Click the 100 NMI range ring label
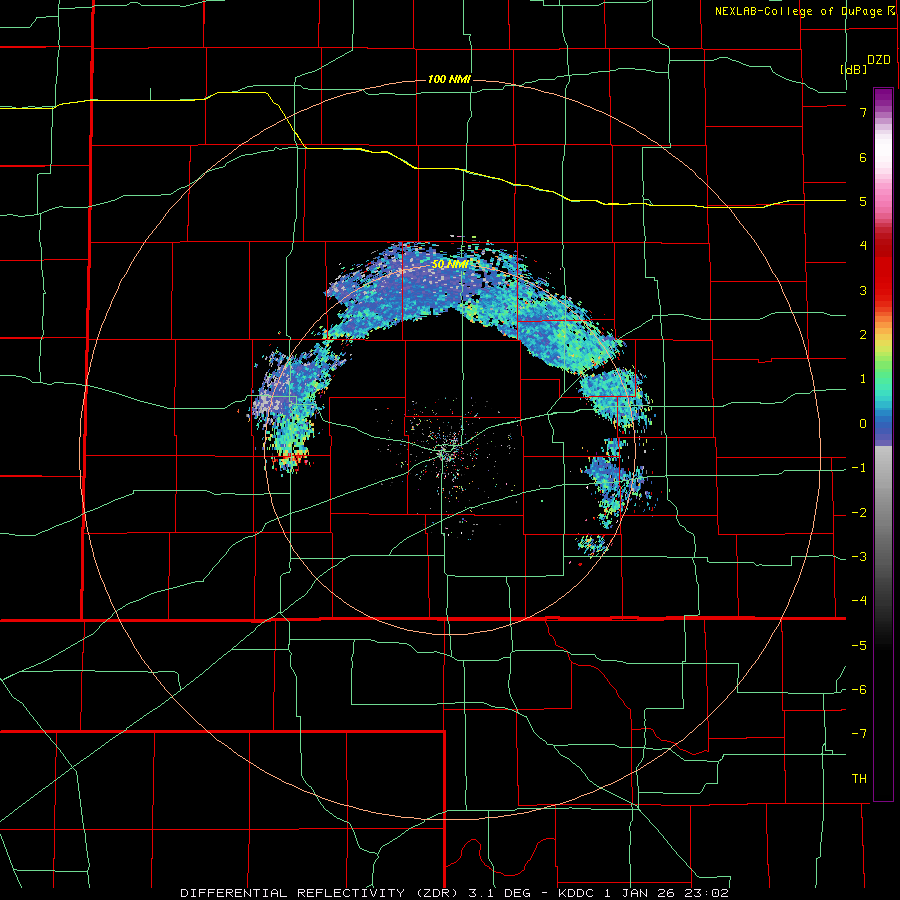Image resolution: width=900 pixels, height=900 pixels. click(449, 79)
